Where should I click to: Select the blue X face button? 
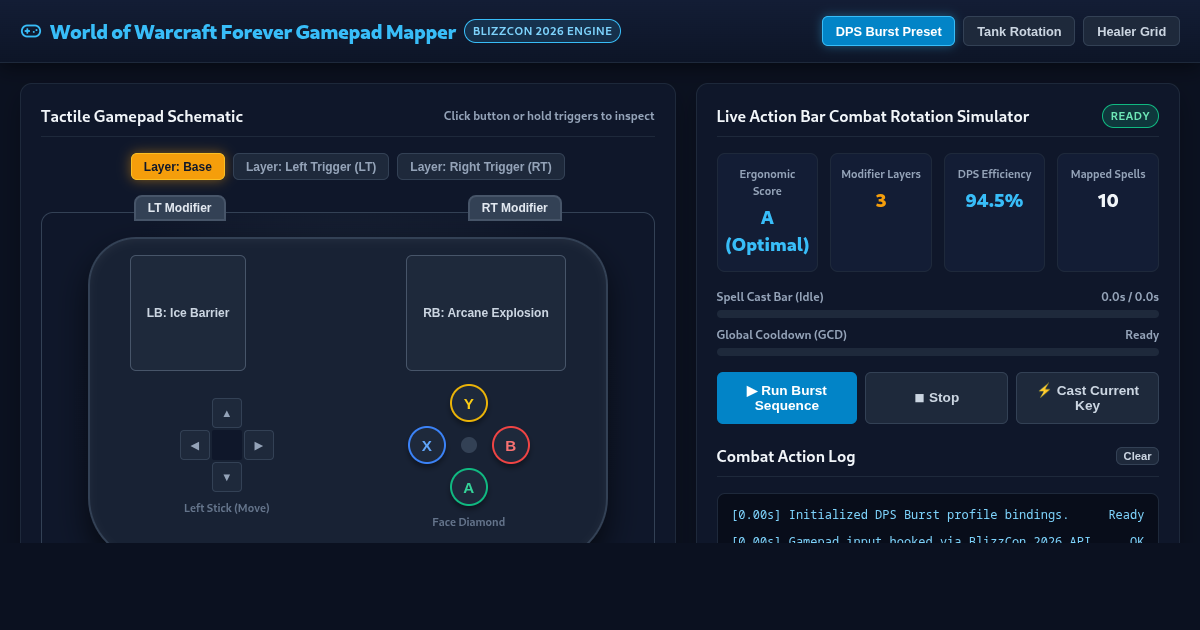pyautogui.click(x=427, y=445)
